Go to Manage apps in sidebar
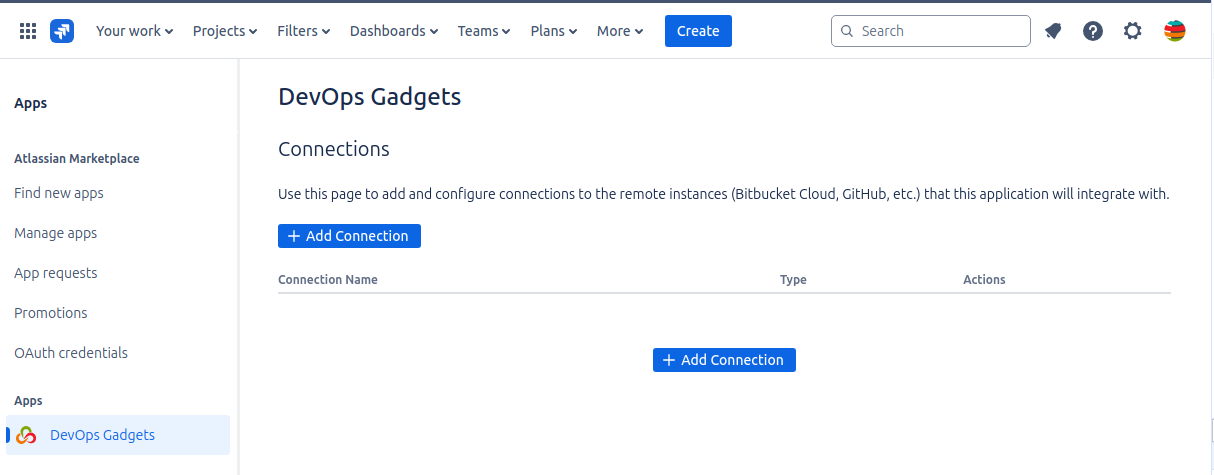1214x475 pixels. pyautogui.click(x=56, y=233)
